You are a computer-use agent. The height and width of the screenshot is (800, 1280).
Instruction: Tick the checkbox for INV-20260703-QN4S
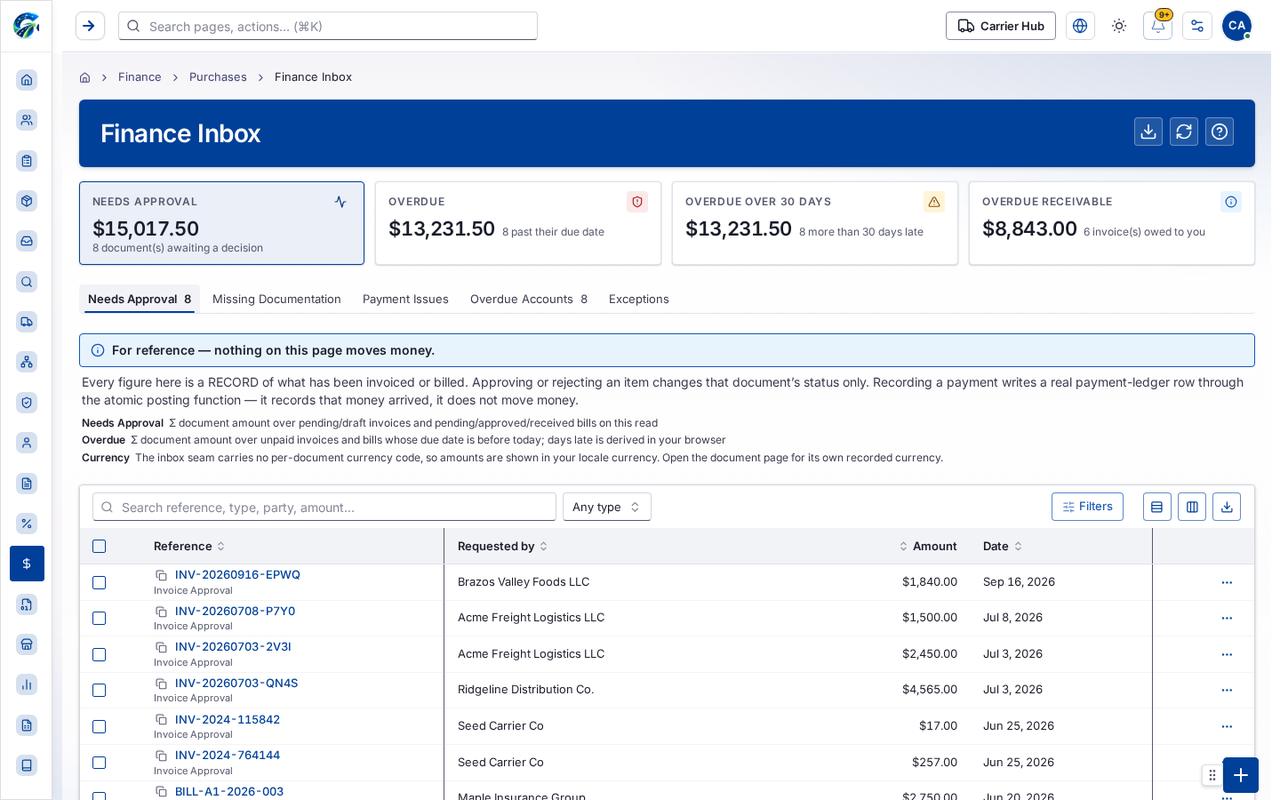[99, 690]
